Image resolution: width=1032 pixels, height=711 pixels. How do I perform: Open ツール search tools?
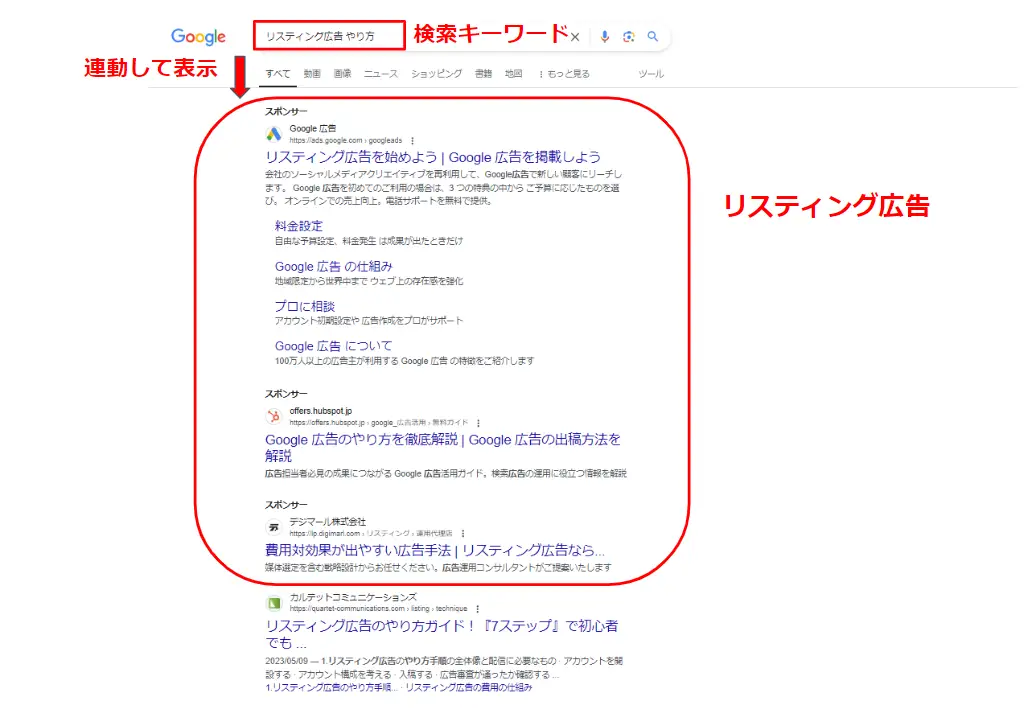pos(651,74)
